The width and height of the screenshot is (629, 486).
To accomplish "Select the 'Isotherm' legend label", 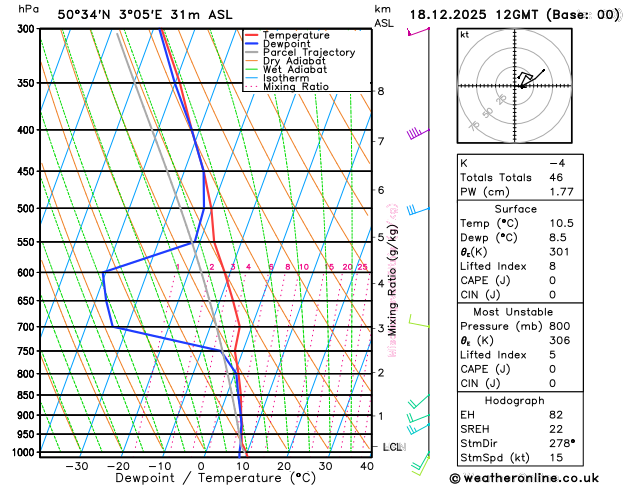I will pyautogui.click(x=286, y=78).
